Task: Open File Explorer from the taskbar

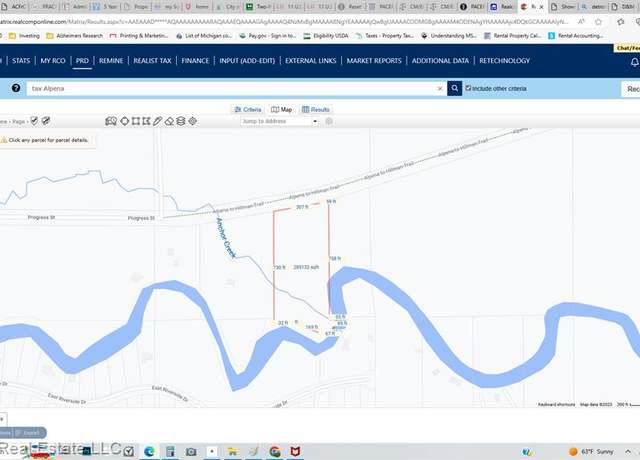Action: pyautogui.click(x=233, y=451)
